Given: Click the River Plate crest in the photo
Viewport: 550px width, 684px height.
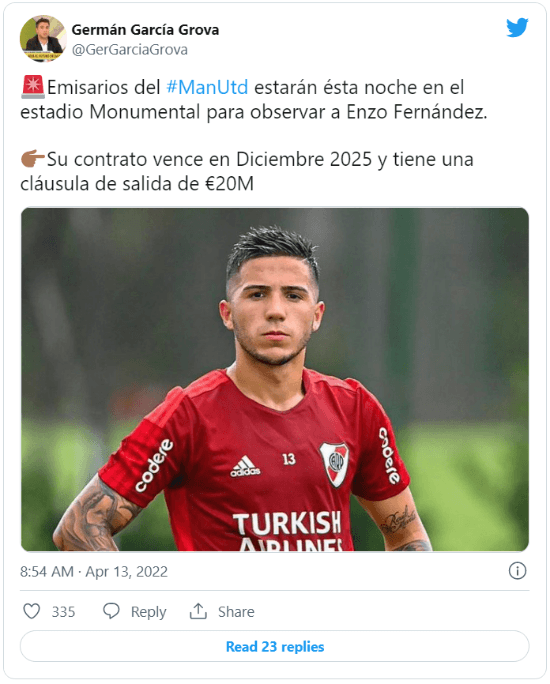Looking at the screenshot, I should [x=335, y=464].
